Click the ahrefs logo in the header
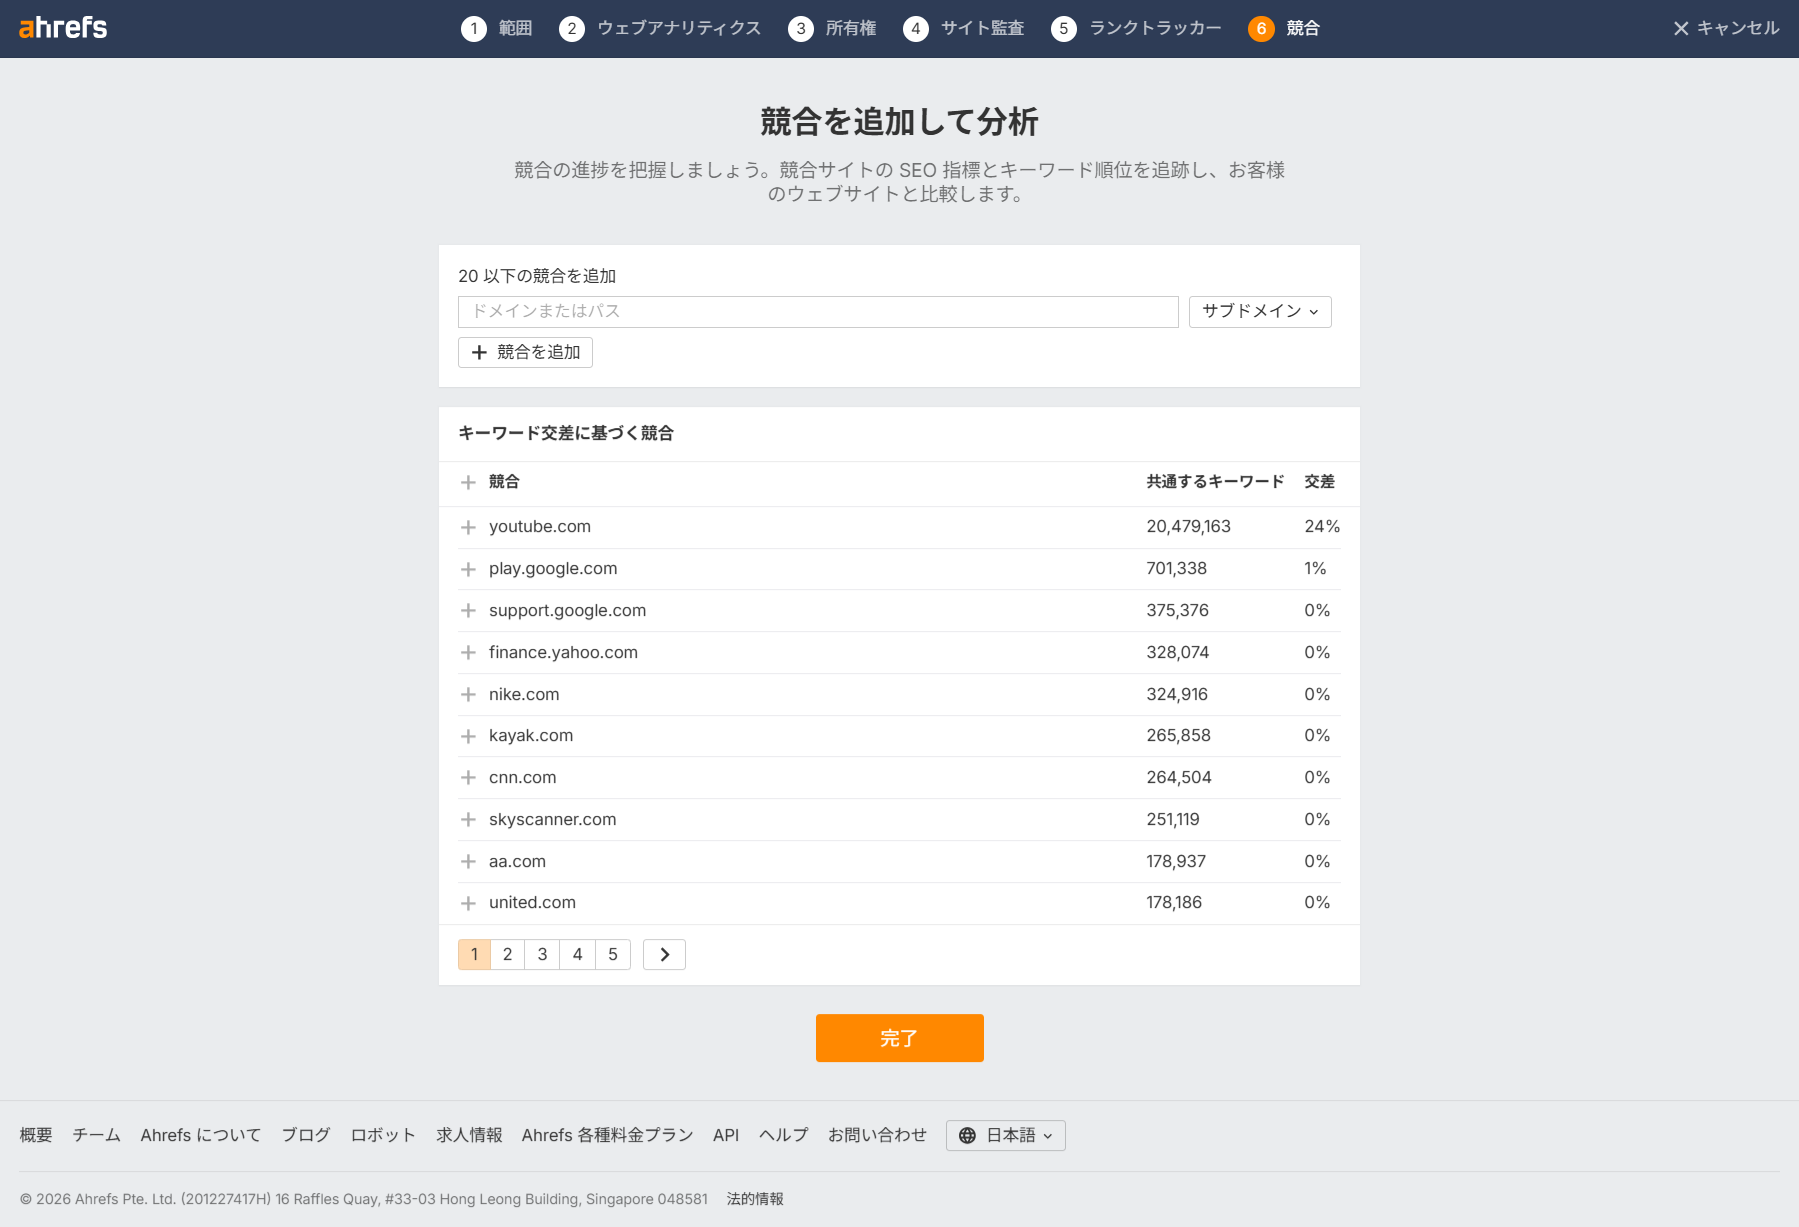 pyautogui.click(x=64, y=28)
